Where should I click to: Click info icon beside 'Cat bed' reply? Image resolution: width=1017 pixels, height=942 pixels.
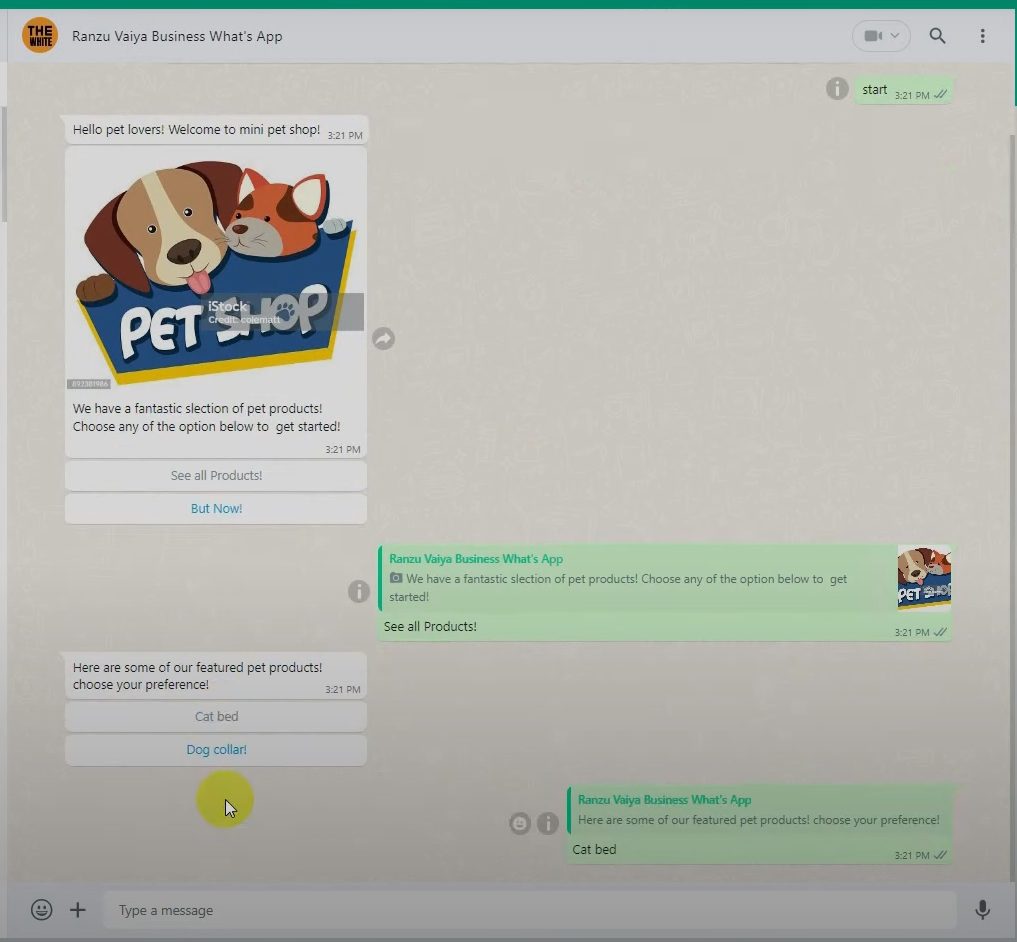548,823
